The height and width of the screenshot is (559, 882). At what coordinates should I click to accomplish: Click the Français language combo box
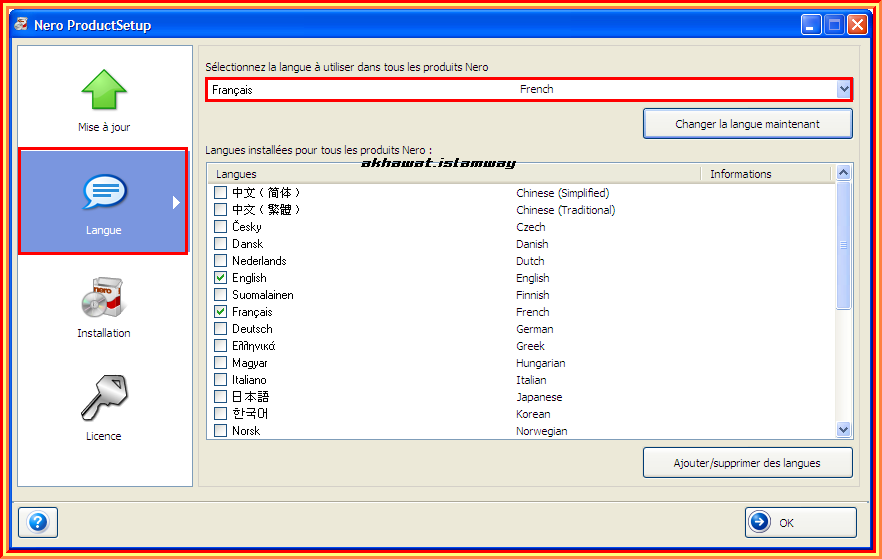click(x=529, y=89)
